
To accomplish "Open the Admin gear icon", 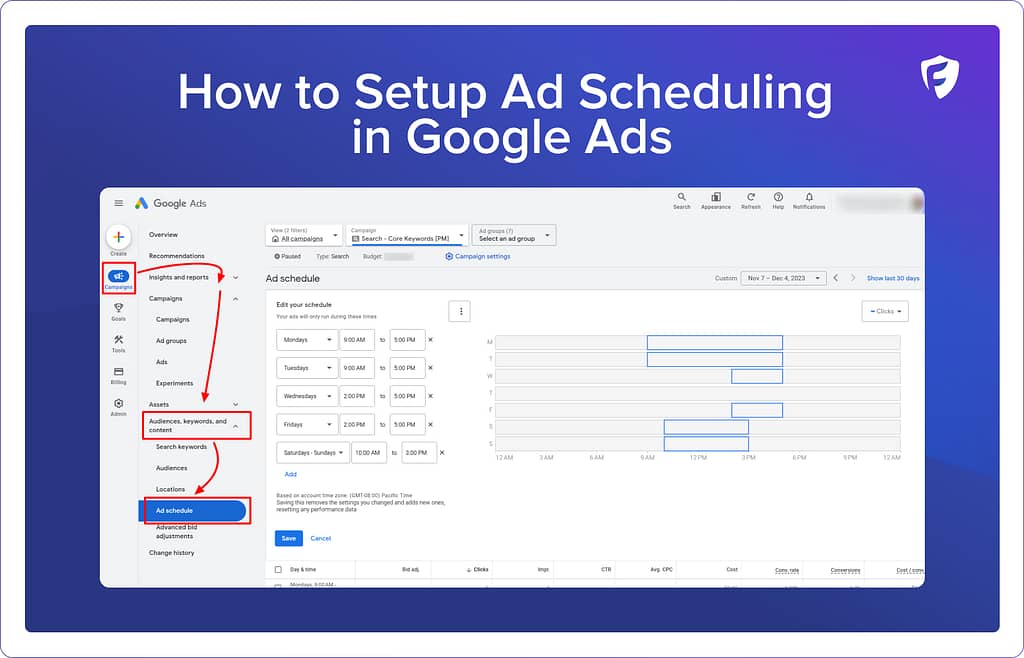I will coord(118,404).
